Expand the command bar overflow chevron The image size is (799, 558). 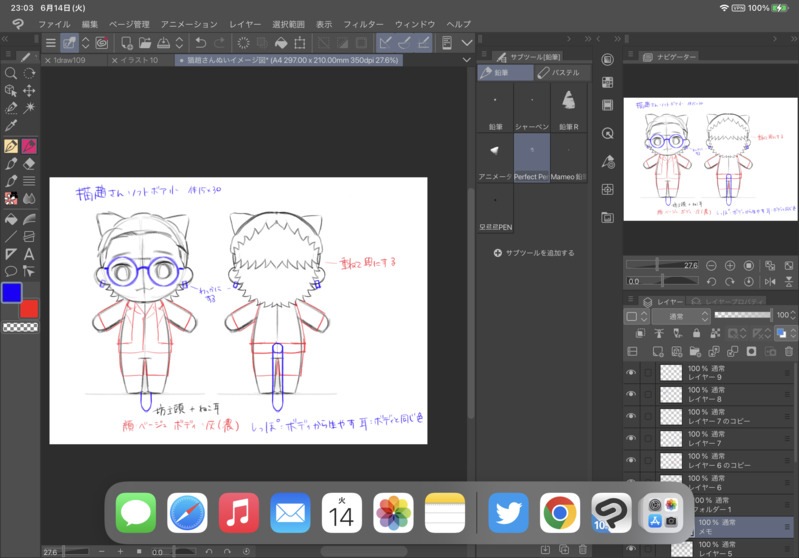[465, 43]
